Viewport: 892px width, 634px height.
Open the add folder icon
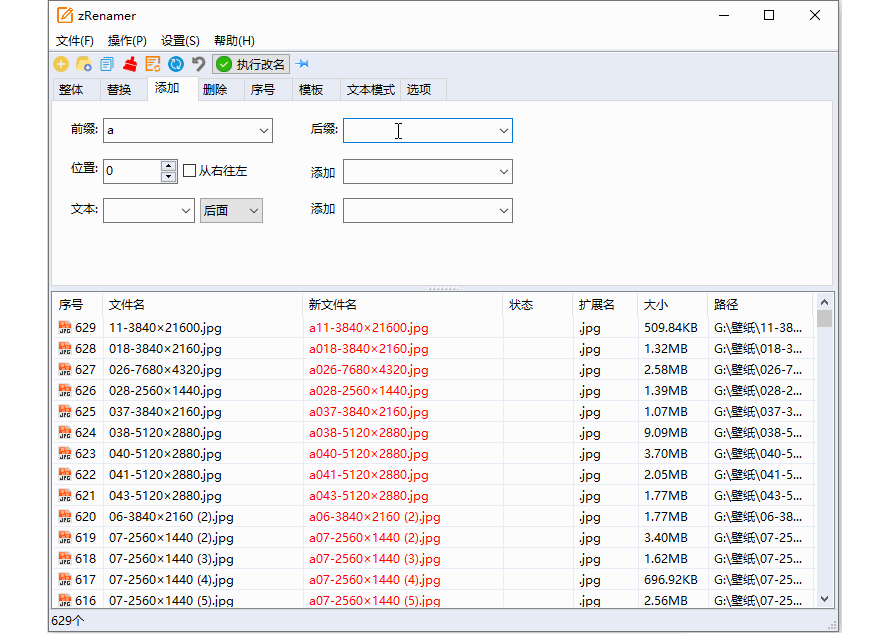[x=82, y=63]
